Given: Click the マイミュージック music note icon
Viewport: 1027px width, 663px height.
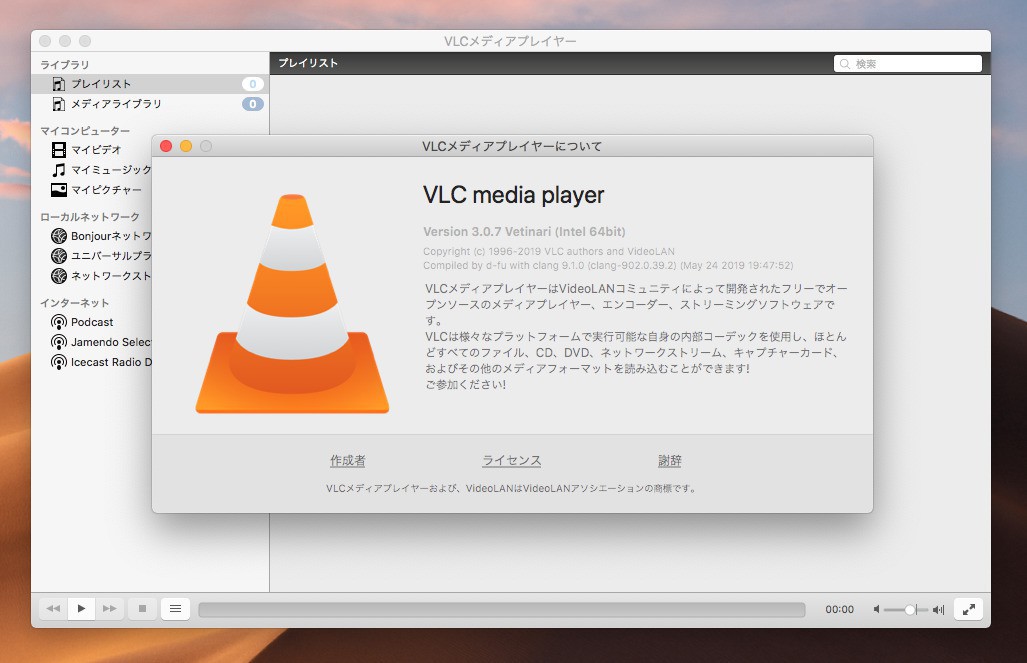Looking at the screenshot, I should click(59, 170).
